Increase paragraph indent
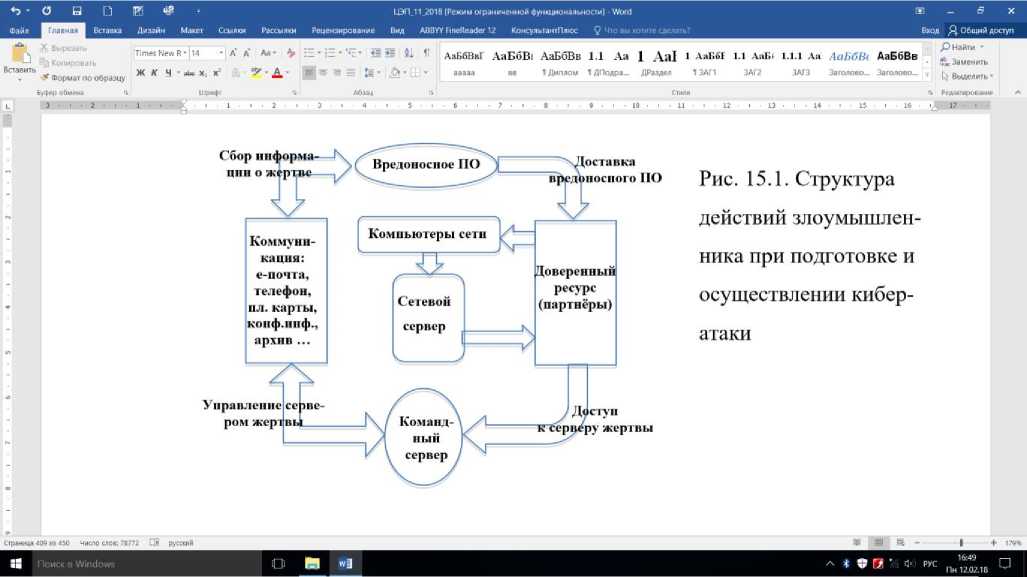This screenshot has height=577, width=1027. pos(390,53)
